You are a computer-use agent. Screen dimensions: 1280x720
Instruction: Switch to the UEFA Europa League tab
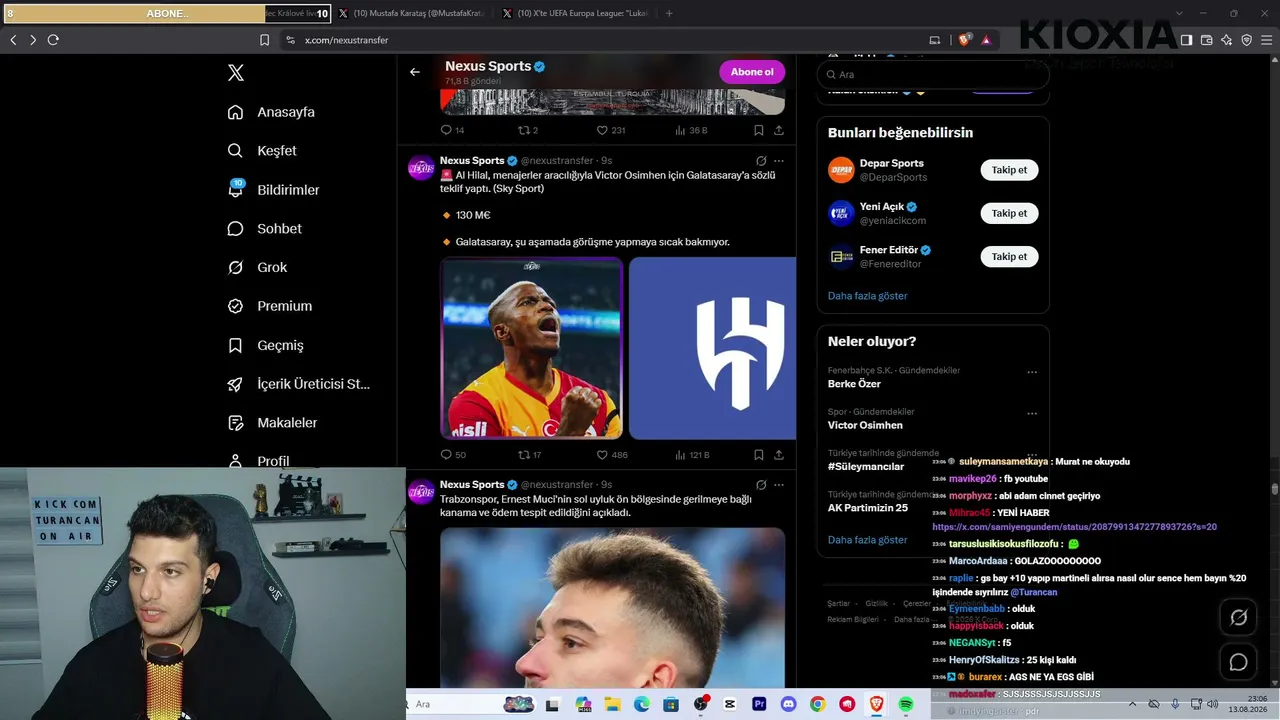click(x=575, y=13)
